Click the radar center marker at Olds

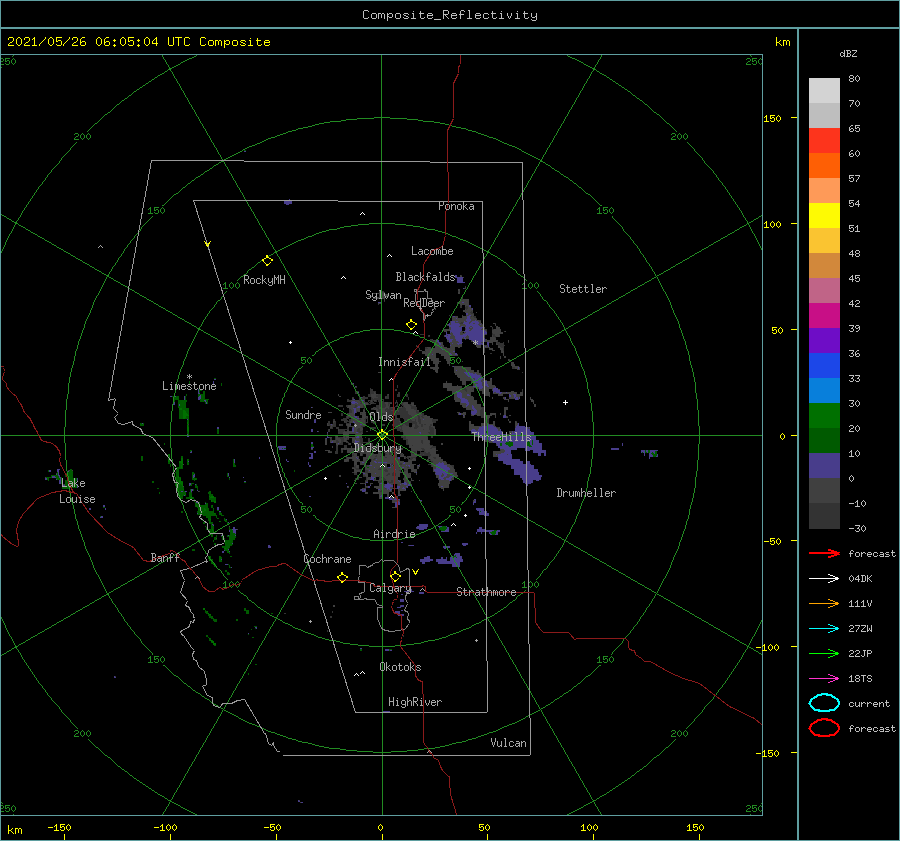tap(382, 435)
